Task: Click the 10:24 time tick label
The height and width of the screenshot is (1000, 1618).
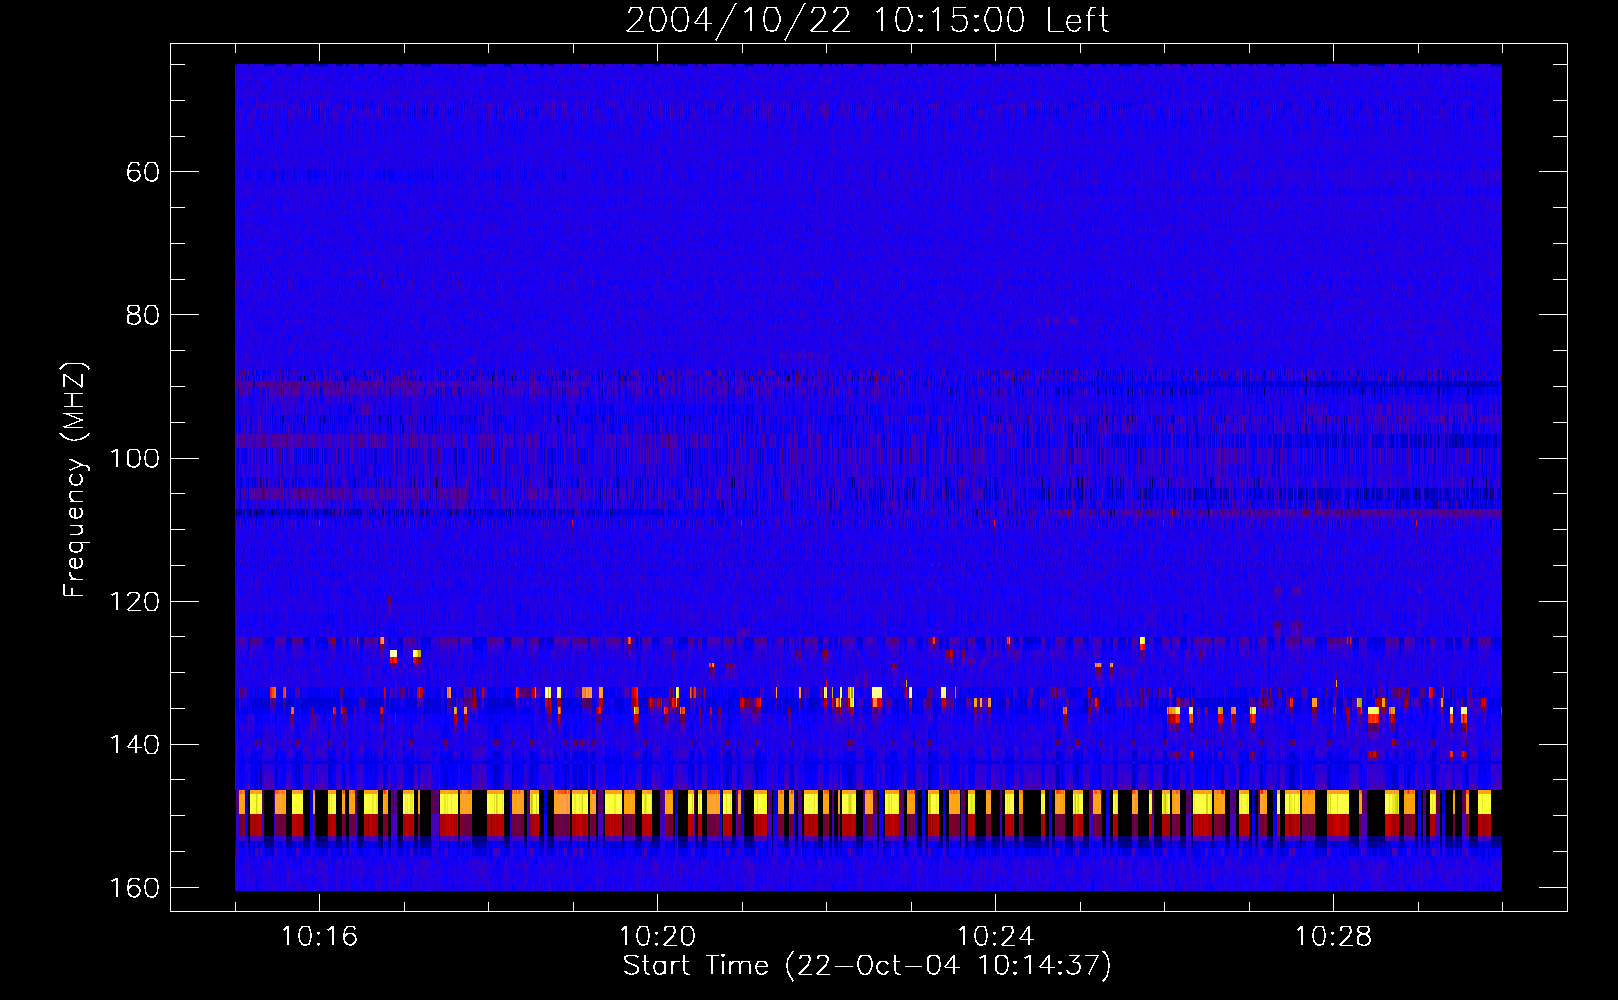Action: [995, 936]
